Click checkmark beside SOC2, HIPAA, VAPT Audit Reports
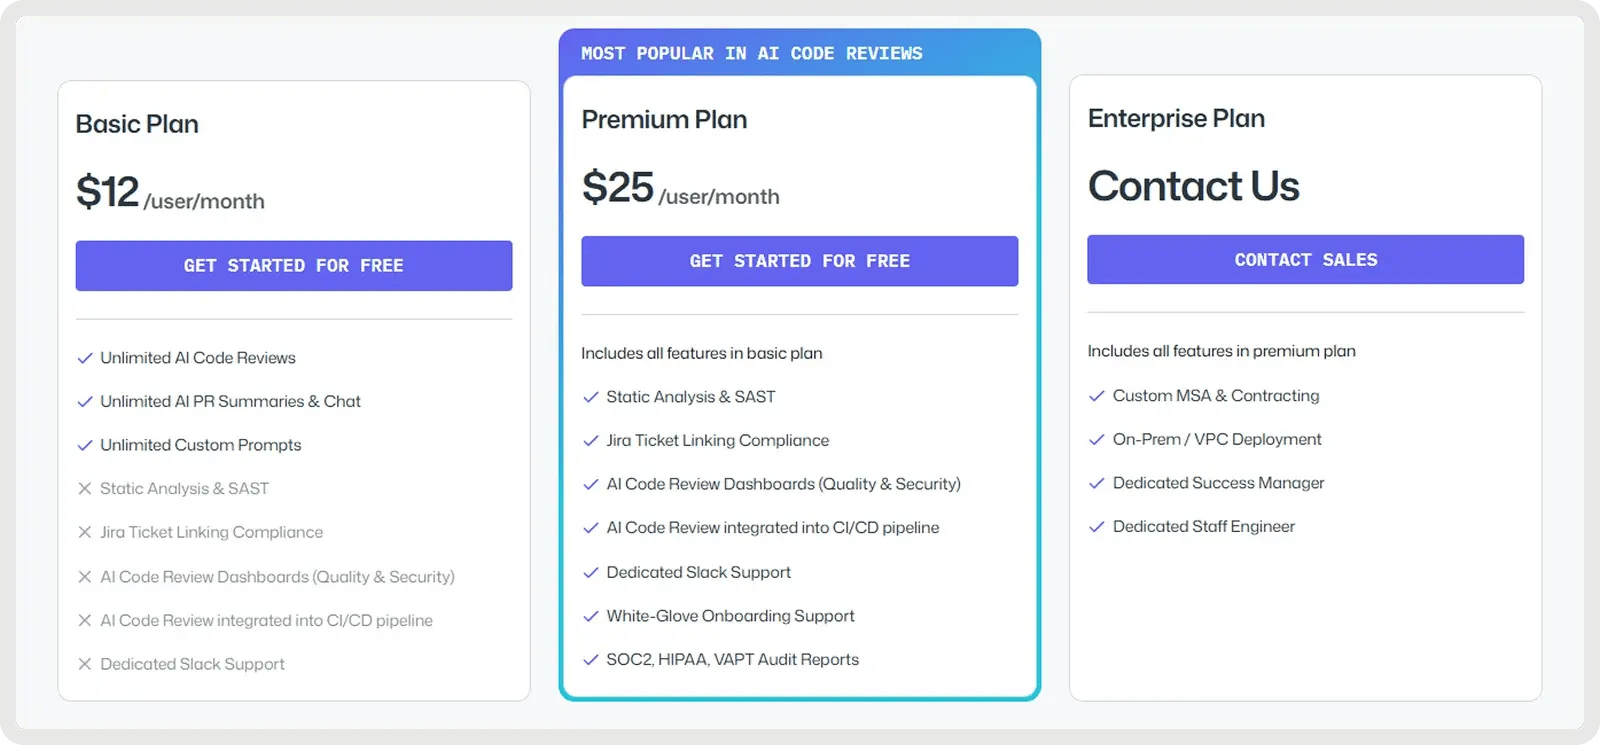The image size is (1600, 745). pos(591,660)
